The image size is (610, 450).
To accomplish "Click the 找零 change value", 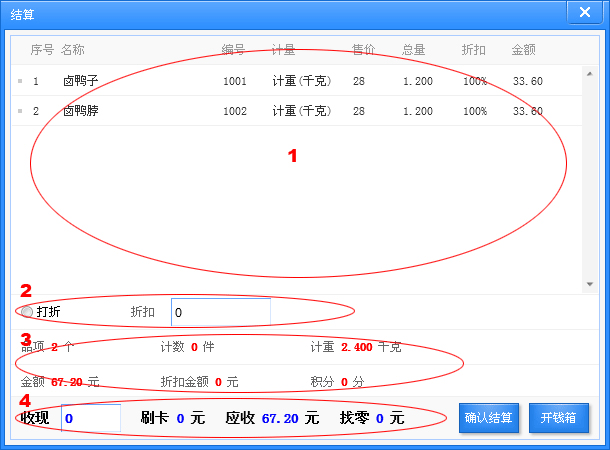I will (380, 418).
